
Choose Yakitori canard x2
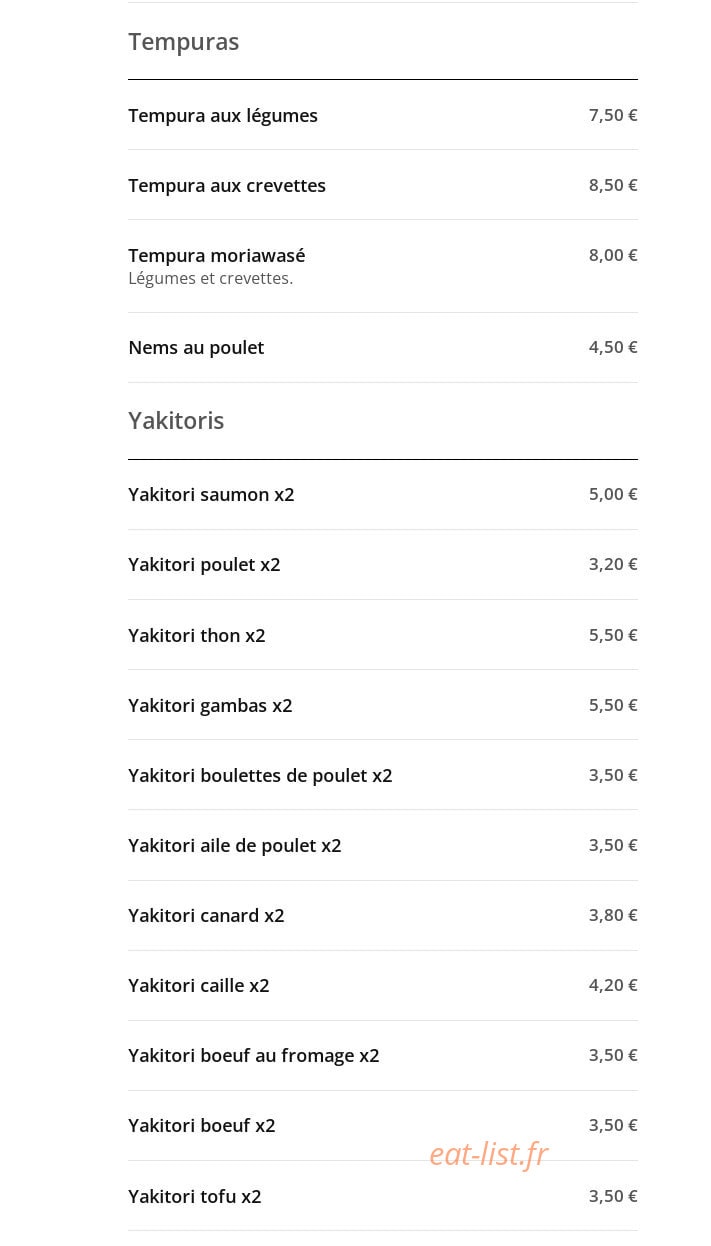(383, 916)
